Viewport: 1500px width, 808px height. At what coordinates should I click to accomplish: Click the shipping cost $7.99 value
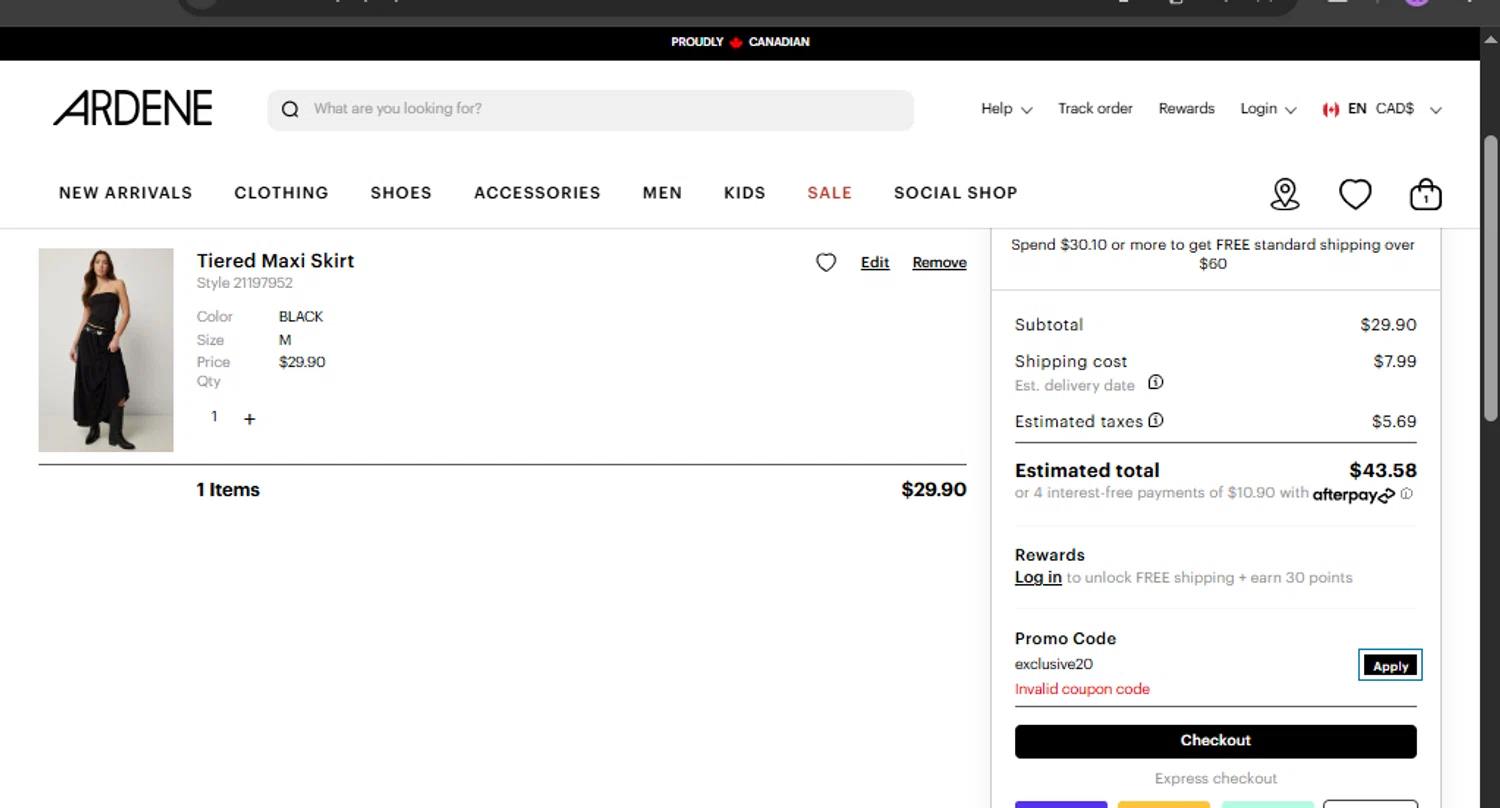click(1394, 361)
